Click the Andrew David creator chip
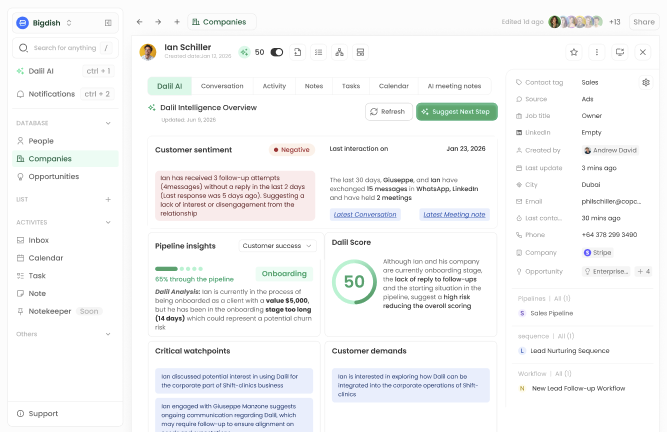The image size is (667, 432). coord(610,151)
